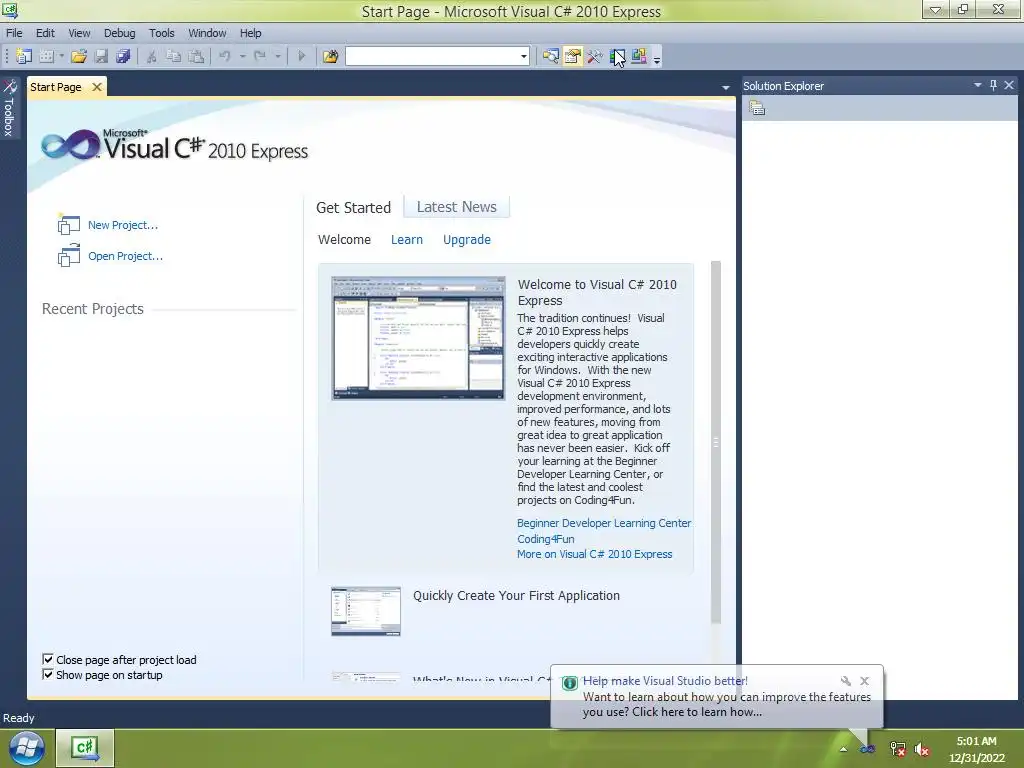Viewport: 1024px width, 768px height.
Task: Switch to the Get Started tab
Action: 353,208
